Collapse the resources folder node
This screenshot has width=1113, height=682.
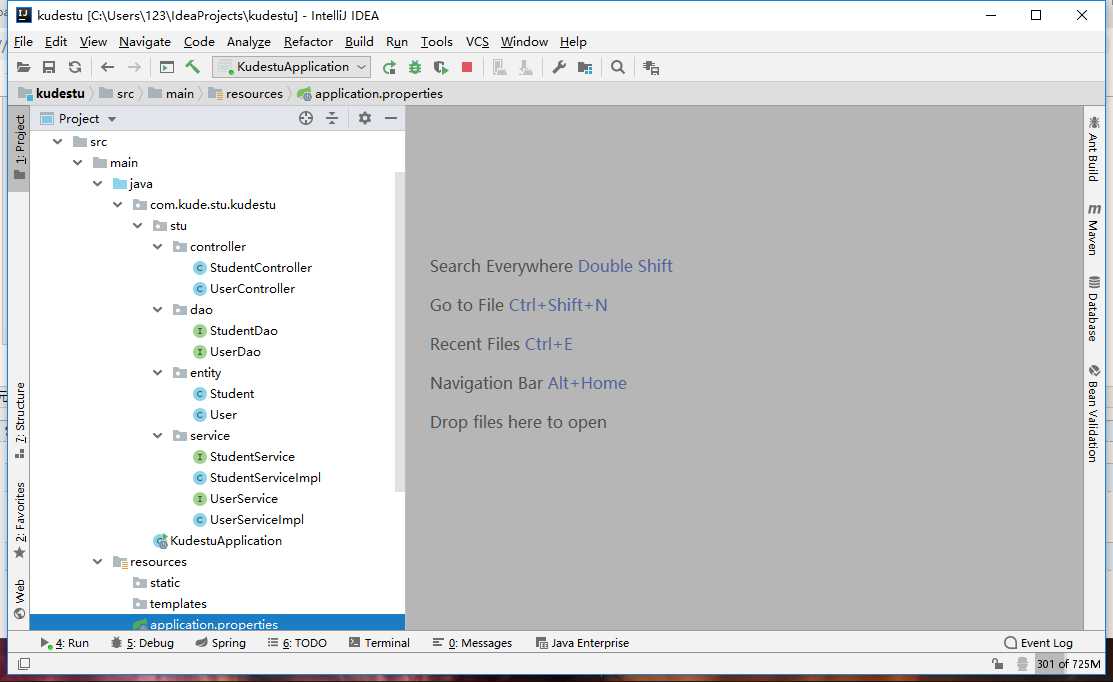pyautogui.click(x=98, y=561)
